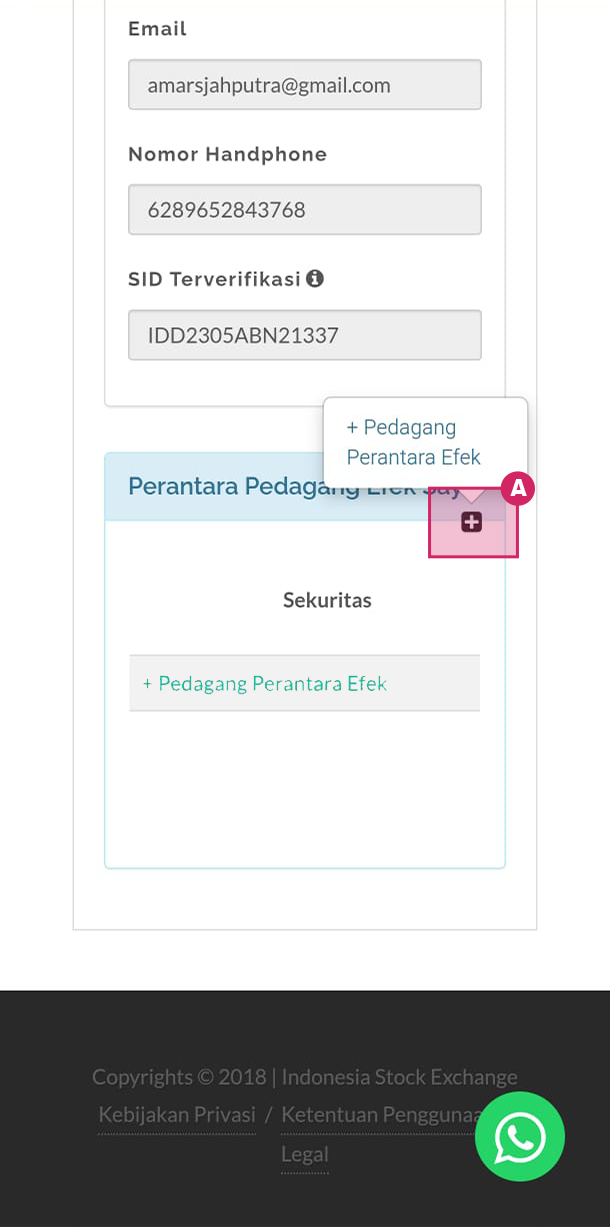The width and height of the screenshot is (610, 1227).
Task: Open the WhatsApp chat button
Action: click(x=519, y=1136)
